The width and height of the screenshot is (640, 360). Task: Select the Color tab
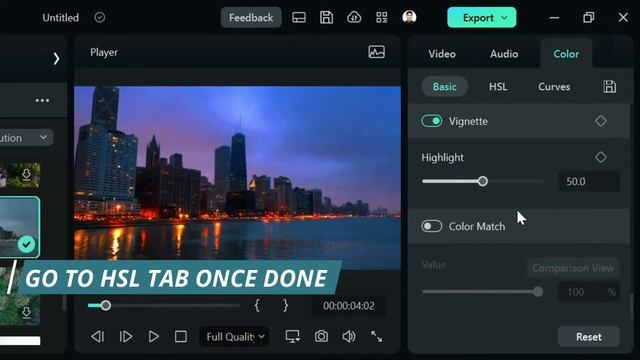[566, 54]
